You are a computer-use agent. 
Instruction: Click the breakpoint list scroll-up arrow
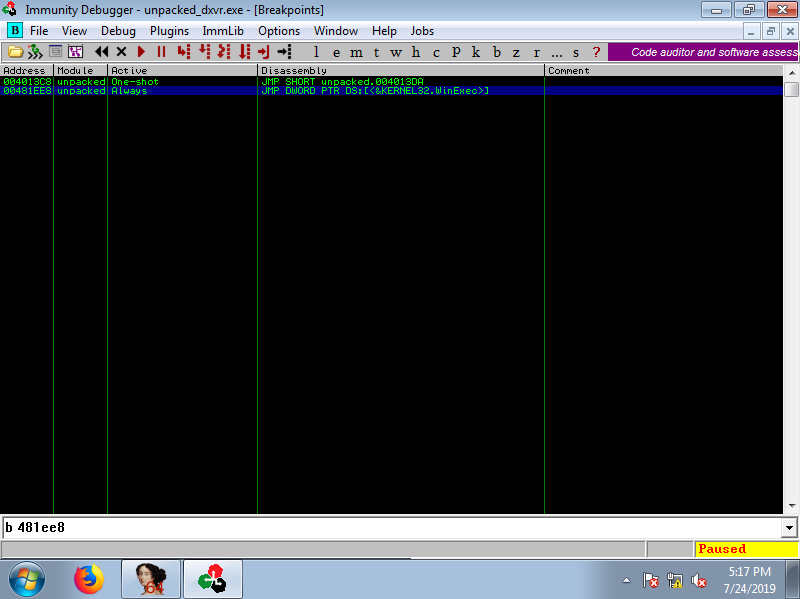click(791, 72)
